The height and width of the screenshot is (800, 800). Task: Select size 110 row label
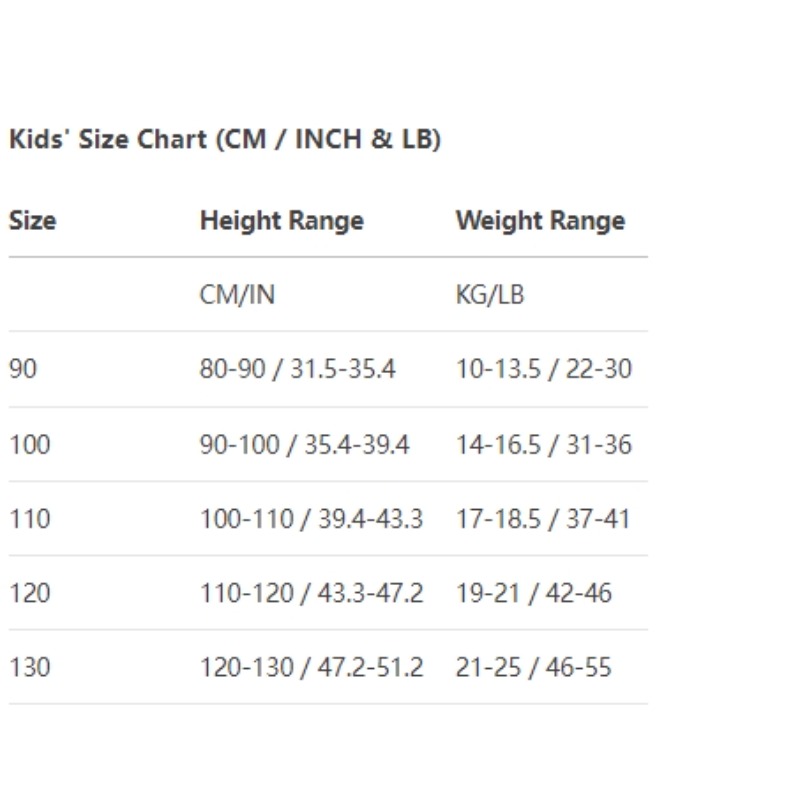point(30,518)
